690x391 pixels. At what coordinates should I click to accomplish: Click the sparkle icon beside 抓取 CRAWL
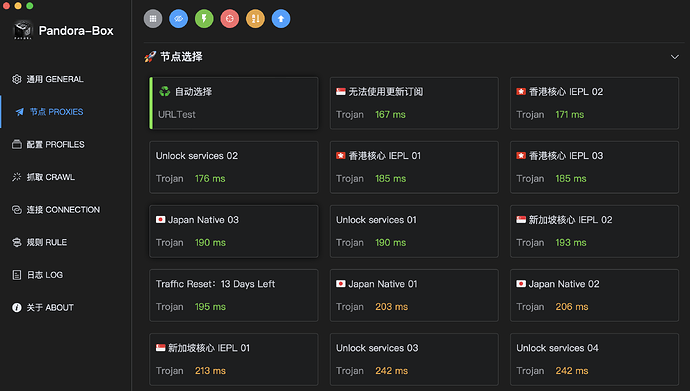(17, 177)
